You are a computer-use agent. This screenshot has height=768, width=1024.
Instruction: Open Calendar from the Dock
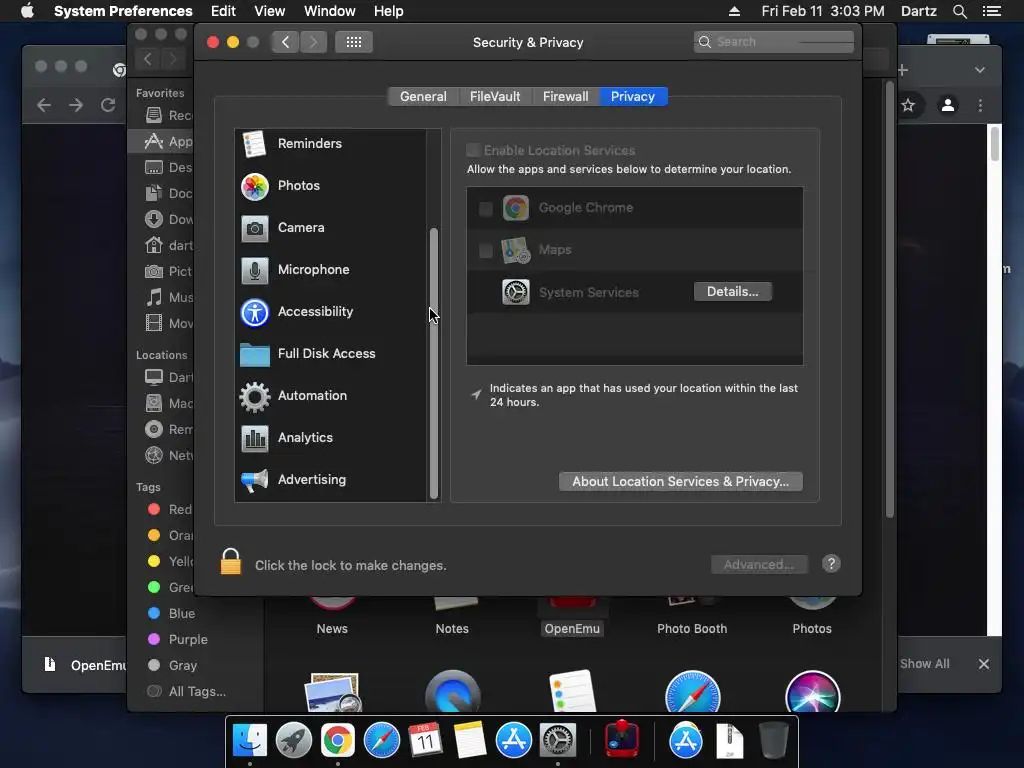click(x=425, y=740)
